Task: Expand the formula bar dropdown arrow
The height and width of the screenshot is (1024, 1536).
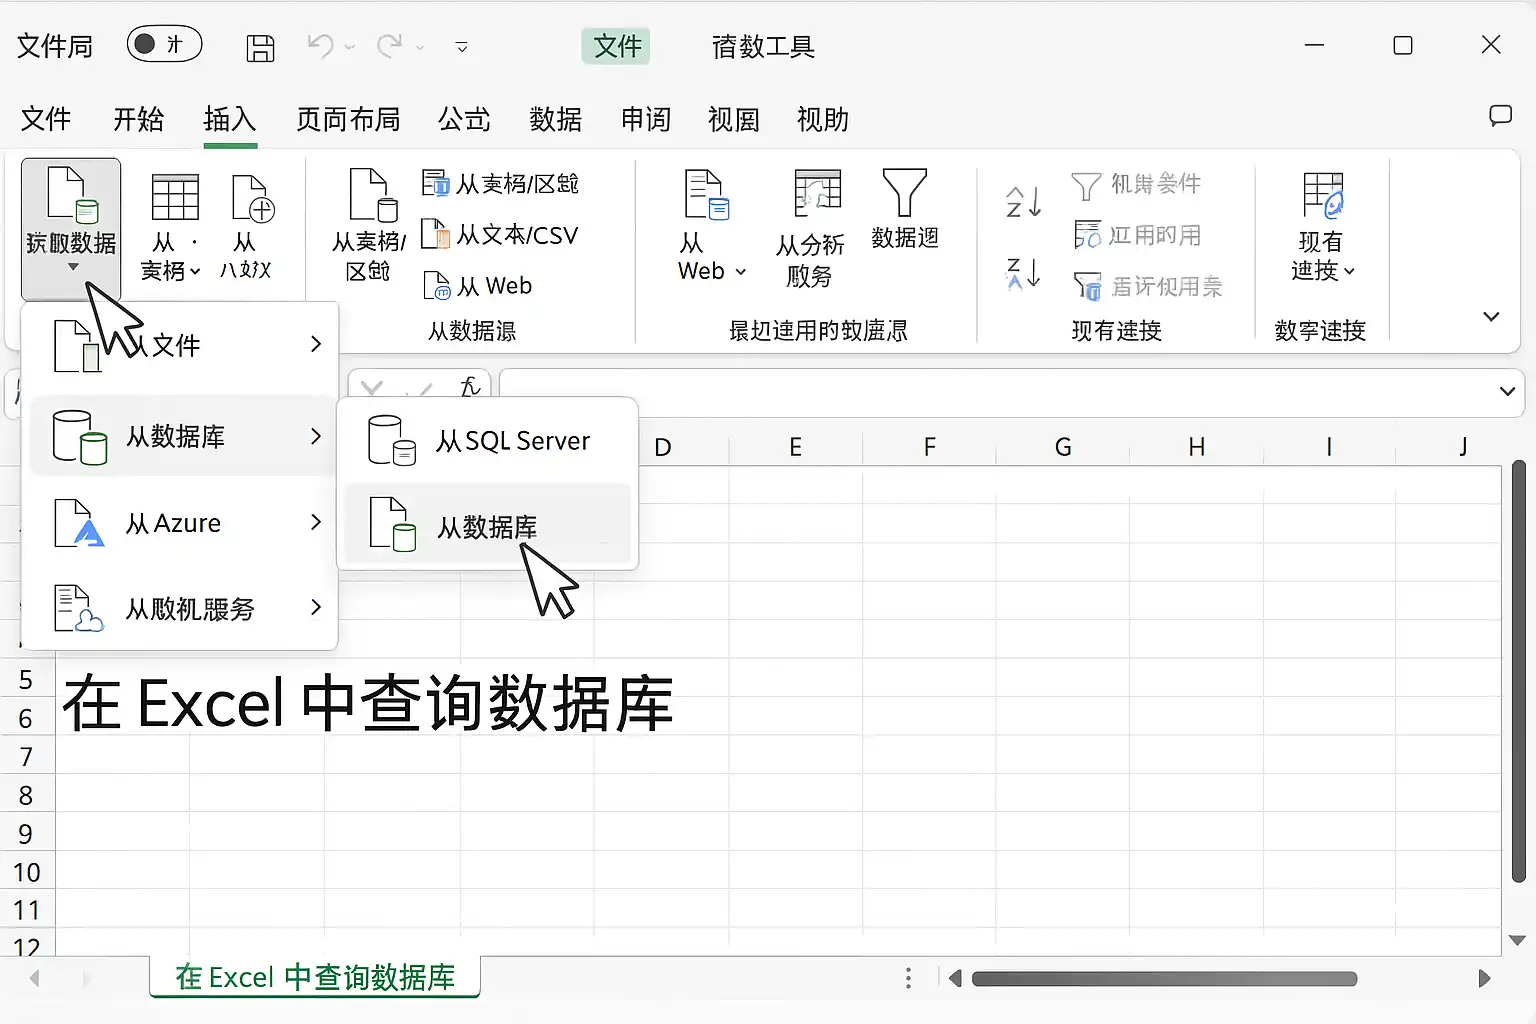Action: pyautogui.click(x=1507, y=391)
